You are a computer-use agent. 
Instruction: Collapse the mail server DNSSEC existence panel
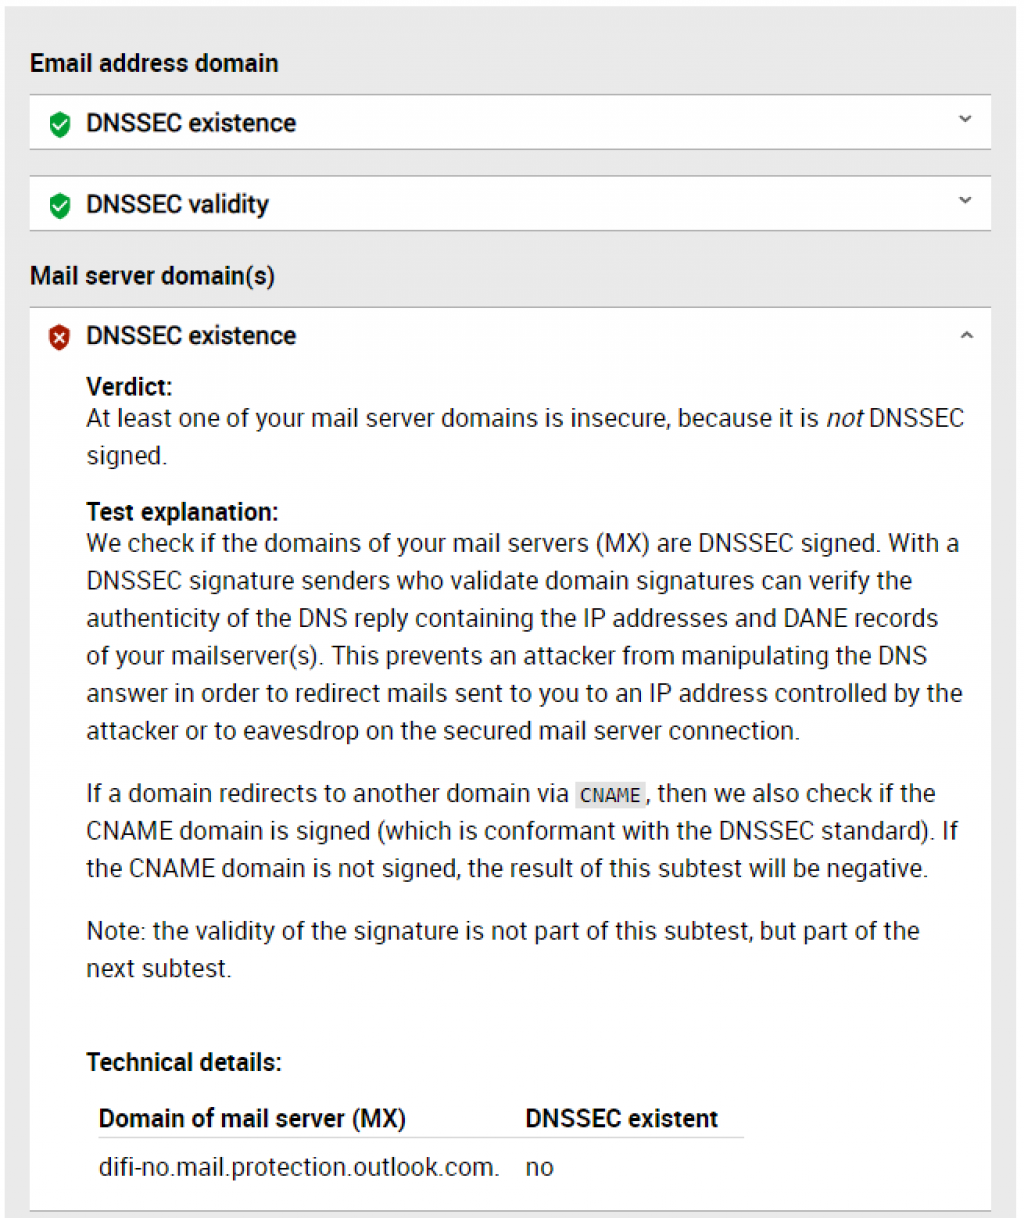click(x=966, y=336)
